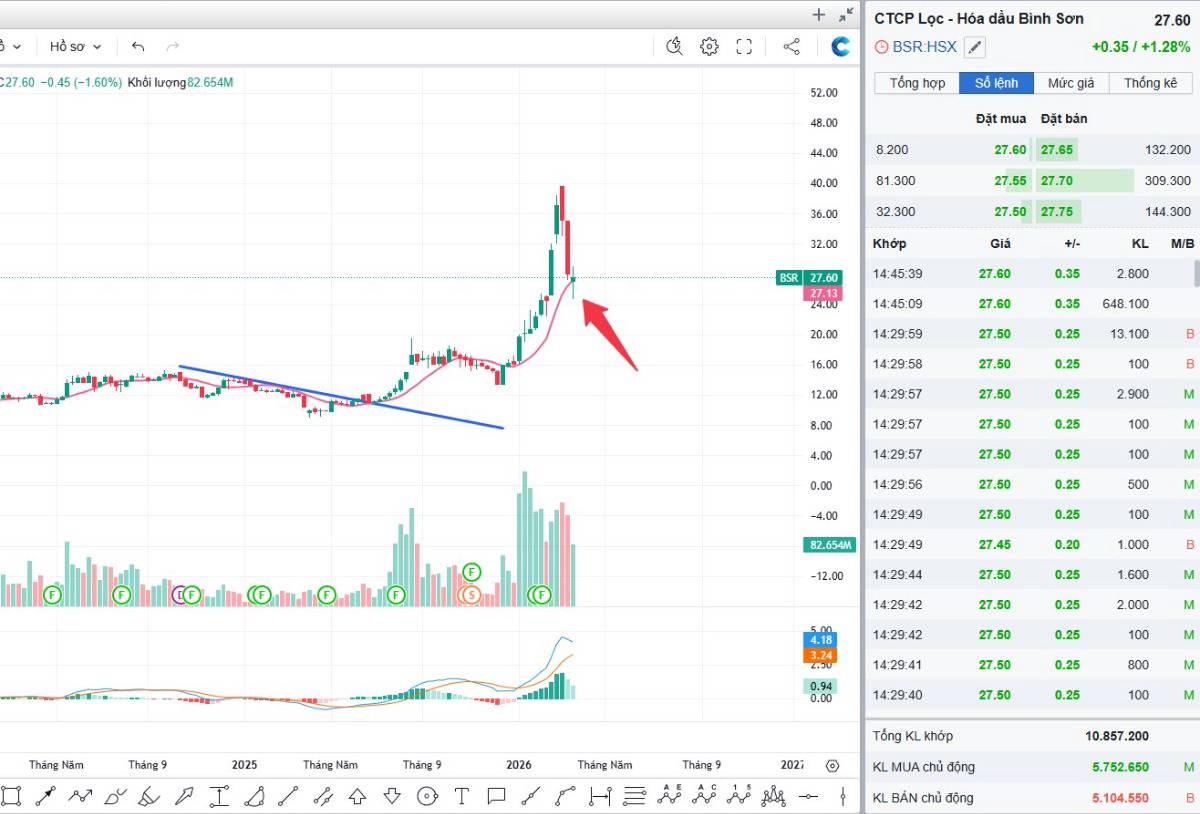Click the undo arrow in chart toolbar

(x=138, y=47)
